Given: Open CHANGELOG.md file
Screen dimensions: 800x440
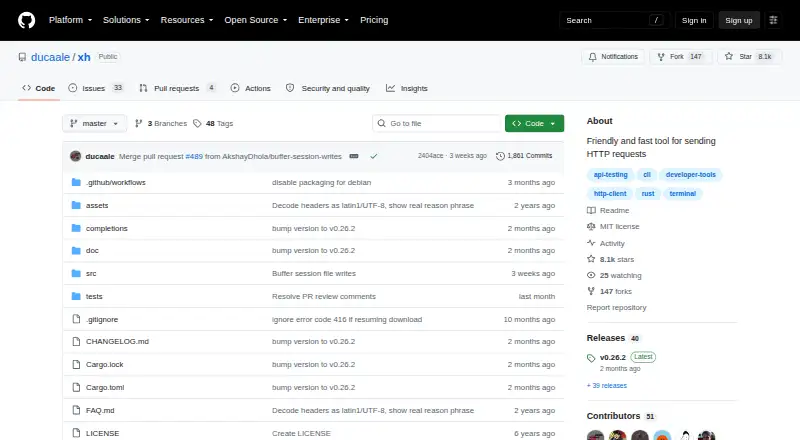Looking at the screenshot, I should click(x=117, y=341).
